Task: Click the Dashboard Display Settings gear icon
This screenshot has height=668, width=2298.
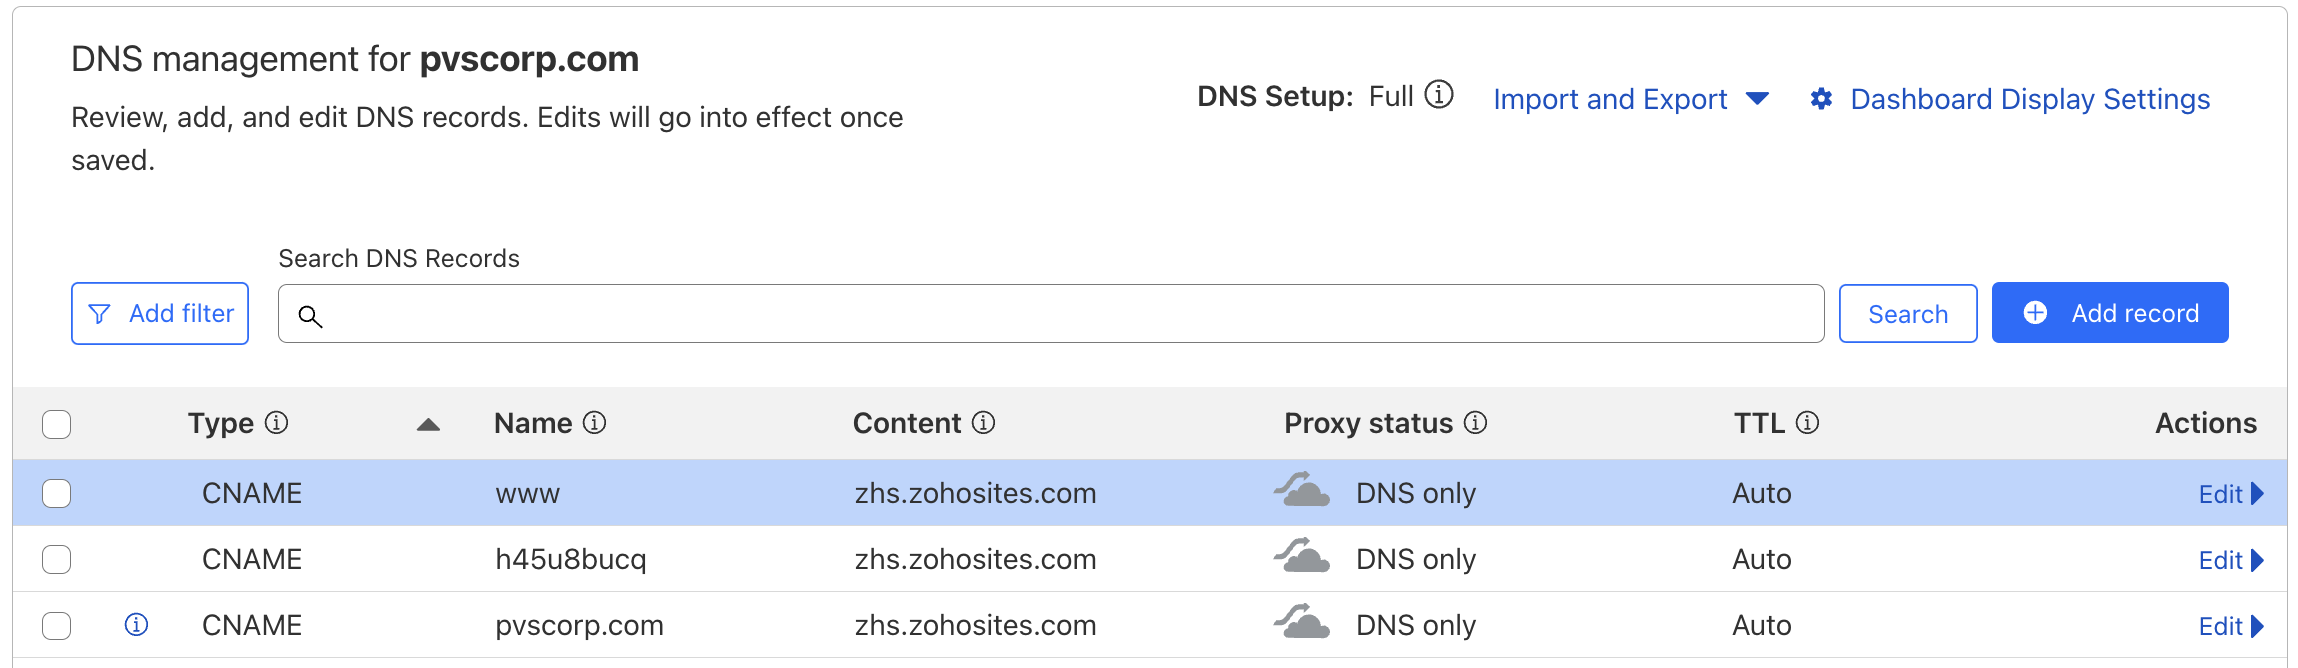Action: click(x=1821, y=99)
